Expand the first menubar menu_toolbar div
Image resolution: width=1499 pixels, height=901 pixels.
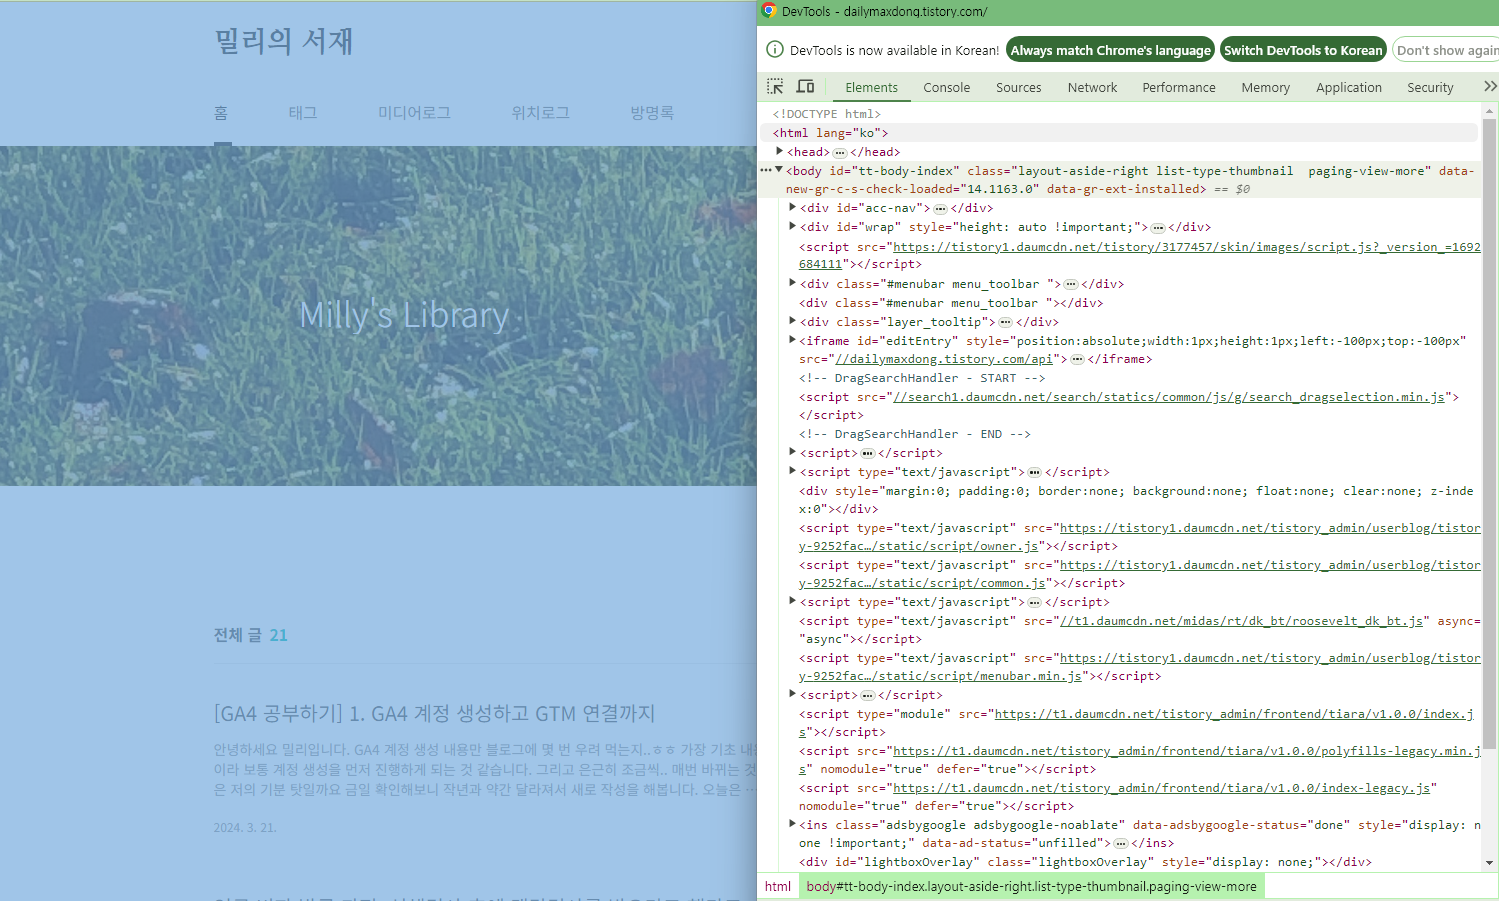pos(792,283)
